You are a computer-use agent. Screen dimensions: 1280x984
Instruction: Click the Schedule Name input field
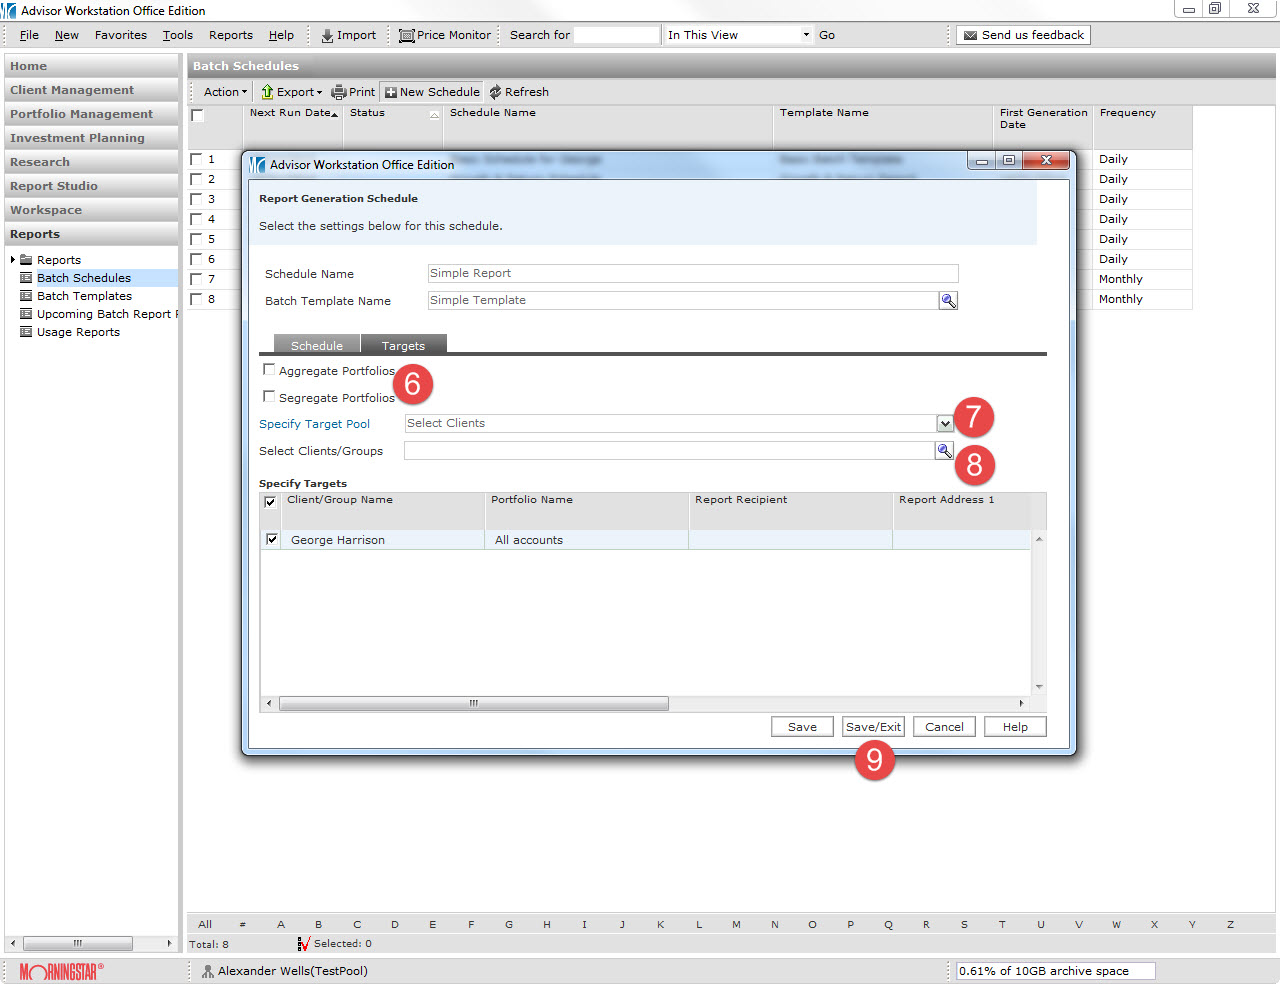point(692,274)
